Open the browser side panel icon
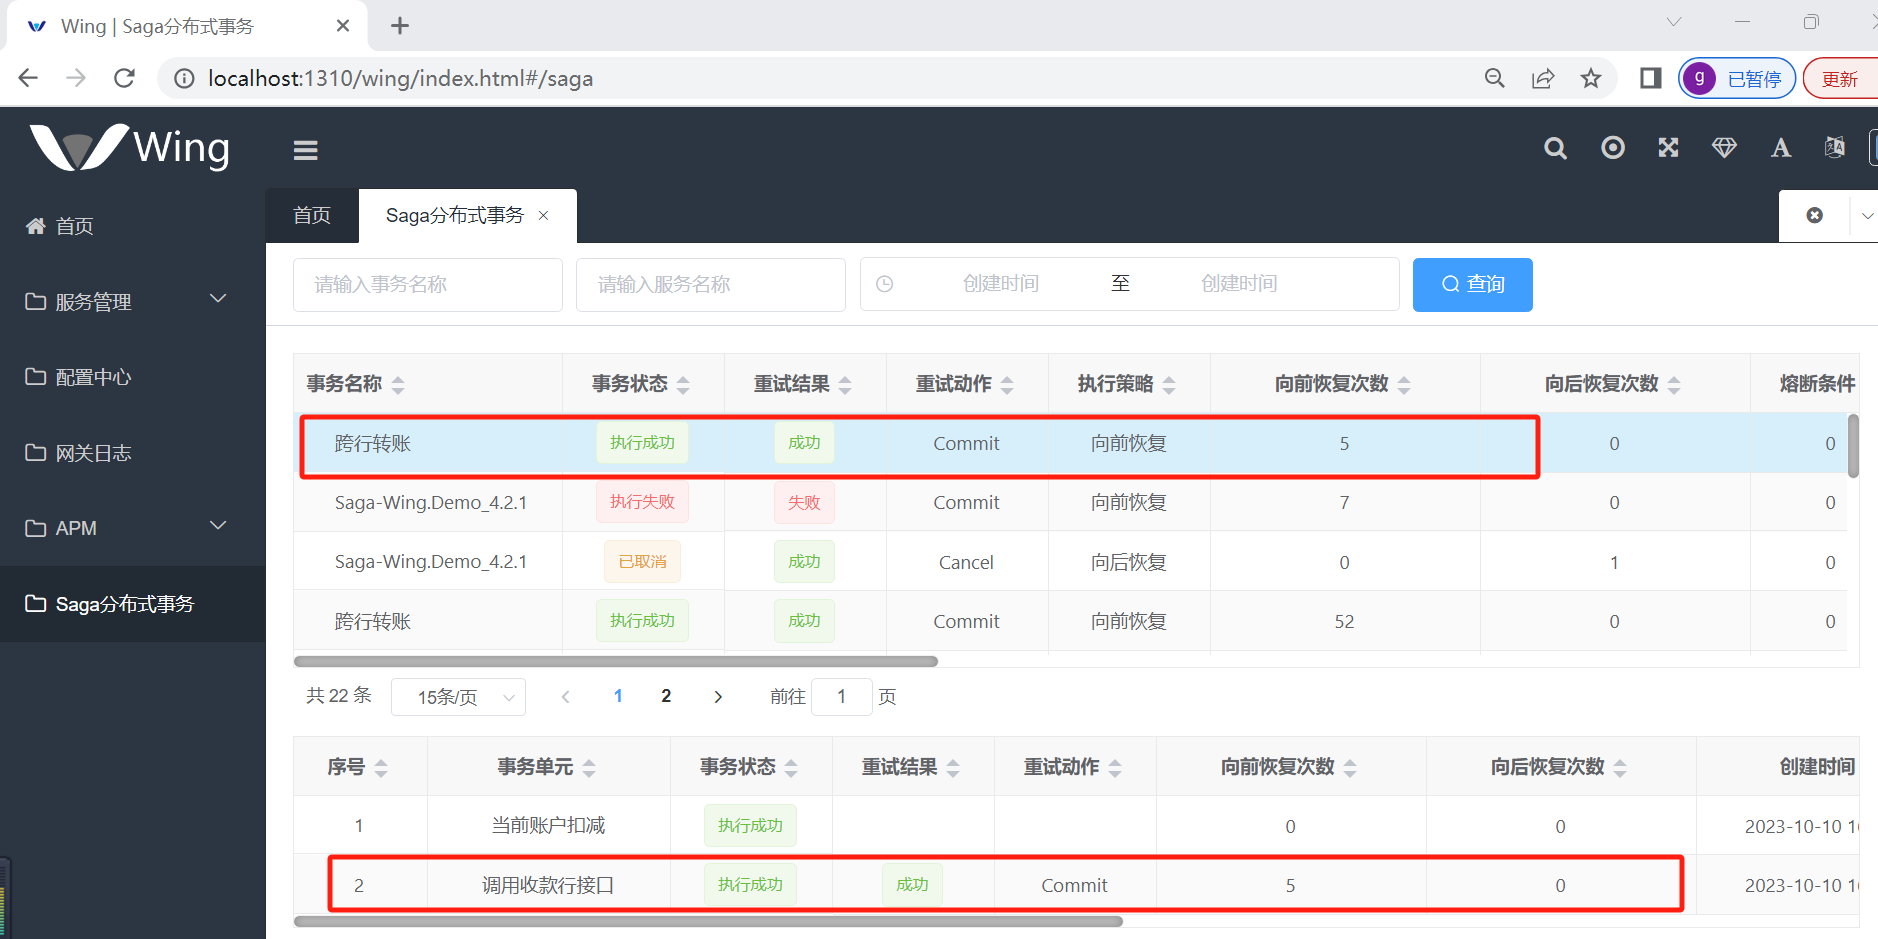The image size is (1878, 939). click(1650, 78)
